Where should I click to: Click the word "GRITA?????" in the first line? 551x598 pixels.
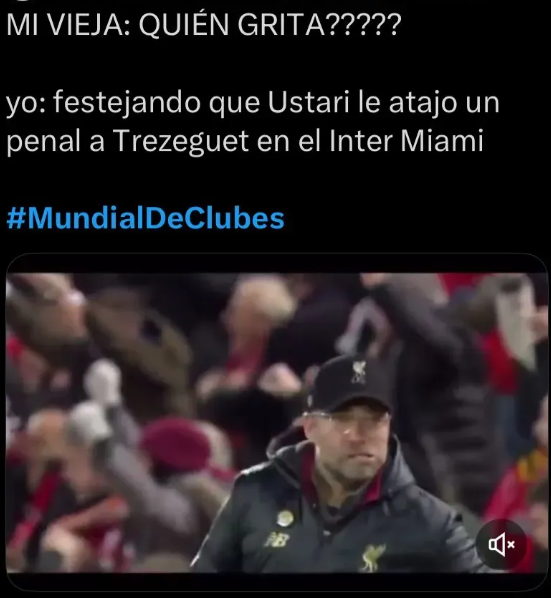click(x=319, y=24)
